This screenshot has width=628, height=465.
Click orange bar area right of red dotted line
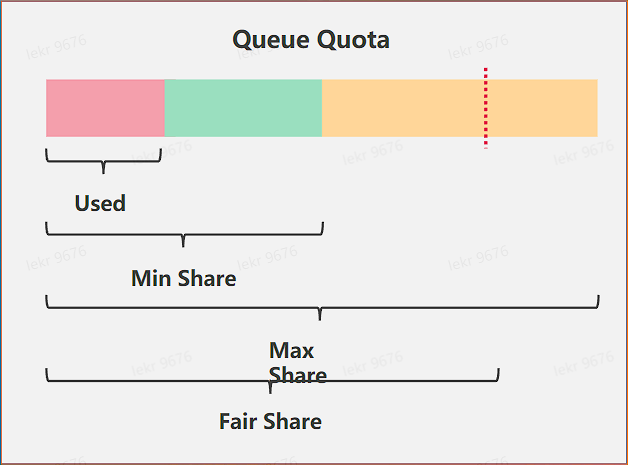(542, 107)
